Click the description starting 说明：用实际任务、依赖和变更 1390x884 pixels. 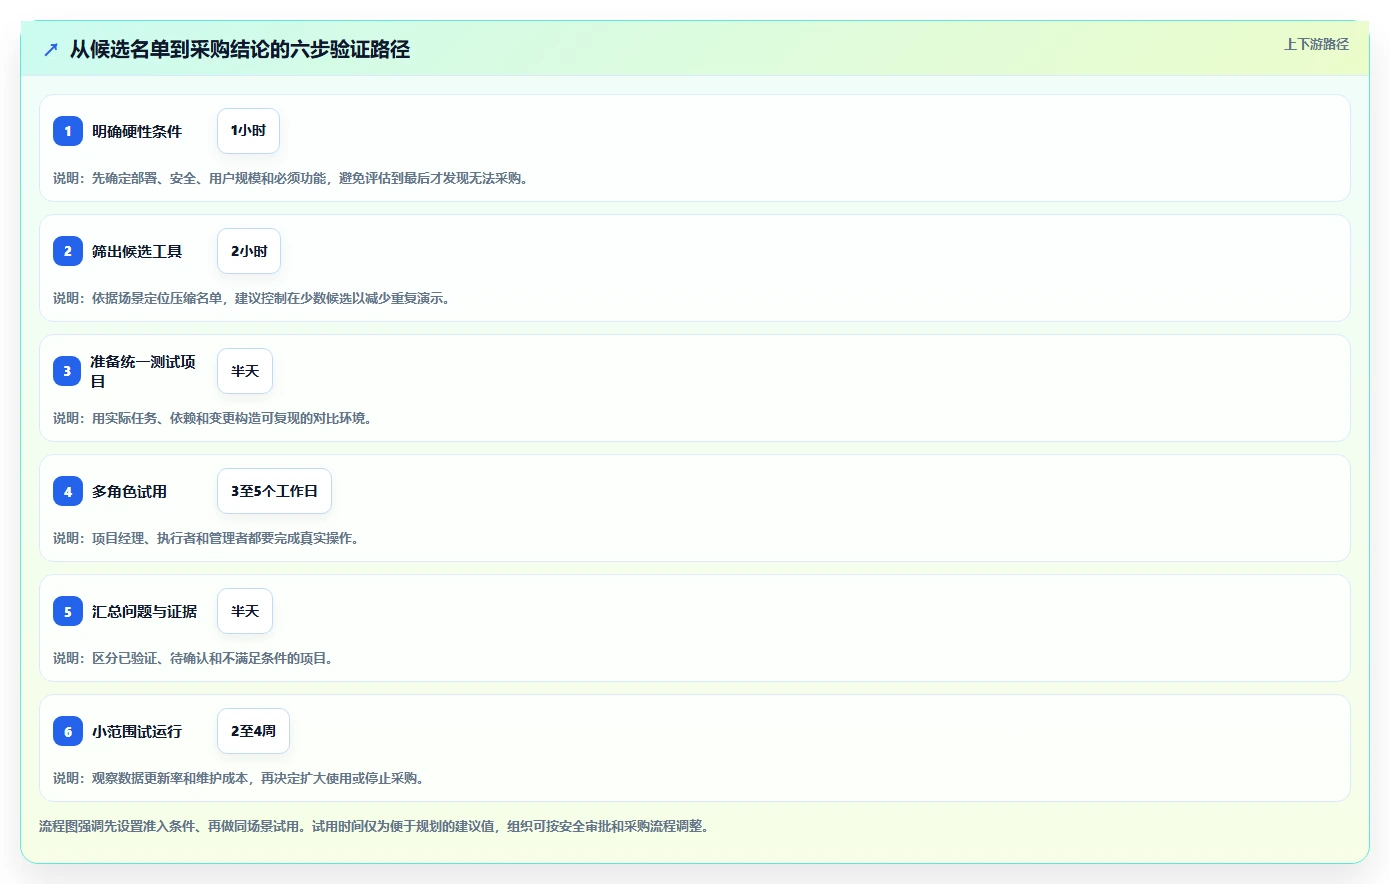tap(213, 418)
